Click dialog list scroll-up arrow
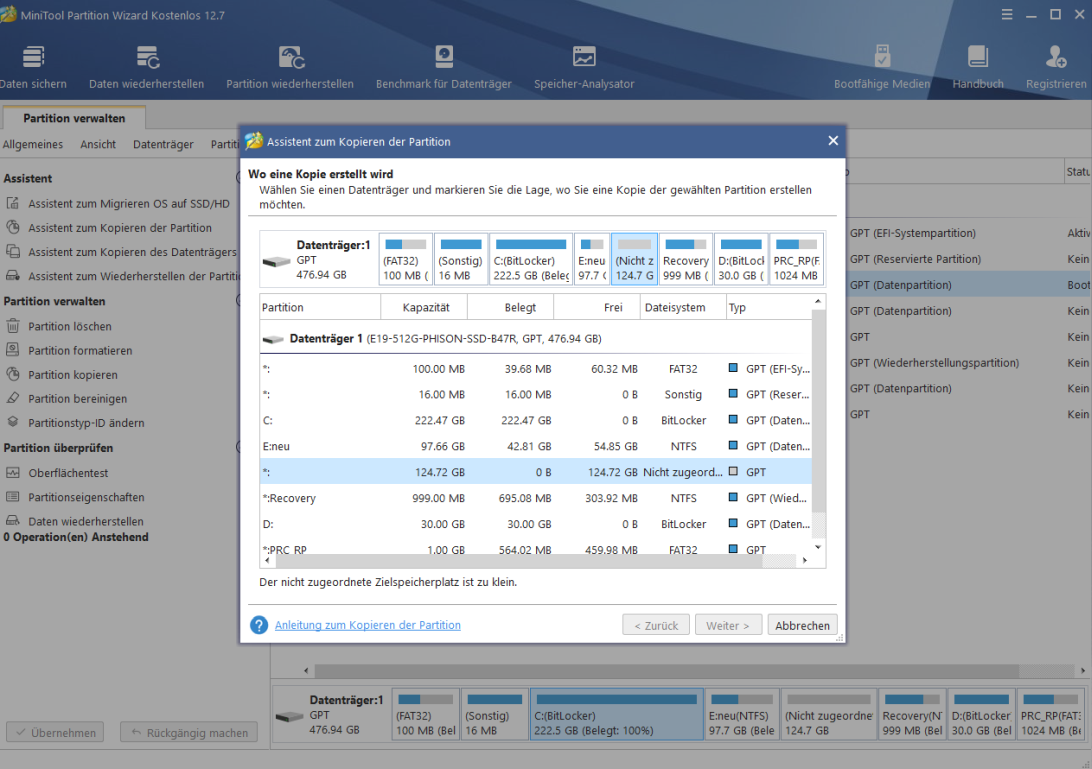Image resolution: width=1092 pixels, height=769 pixels. pos(818,302)
